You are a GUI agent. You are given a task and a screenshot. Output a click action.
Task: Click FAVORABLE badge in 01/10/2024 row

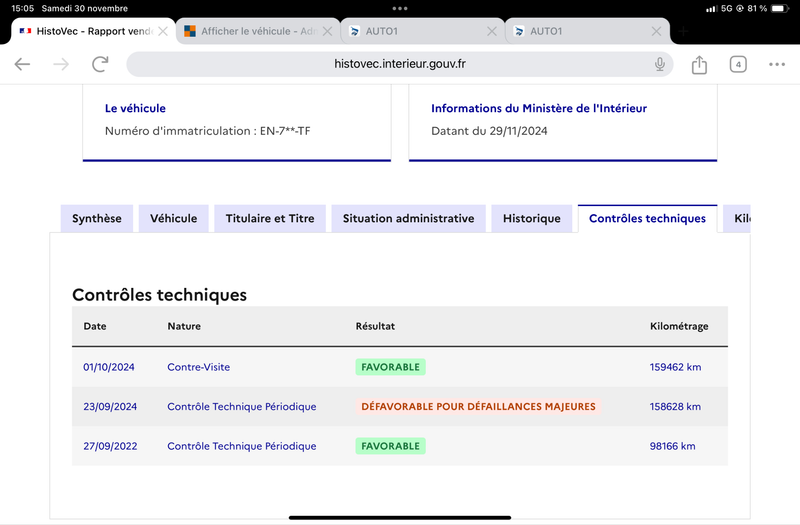[x=390, y=367]
